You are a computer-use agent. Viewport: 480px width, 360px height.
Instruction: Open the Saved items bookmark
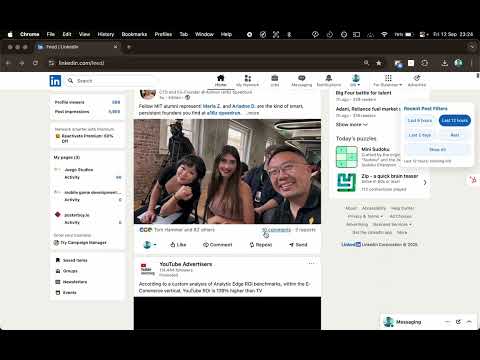coord(71,260)
